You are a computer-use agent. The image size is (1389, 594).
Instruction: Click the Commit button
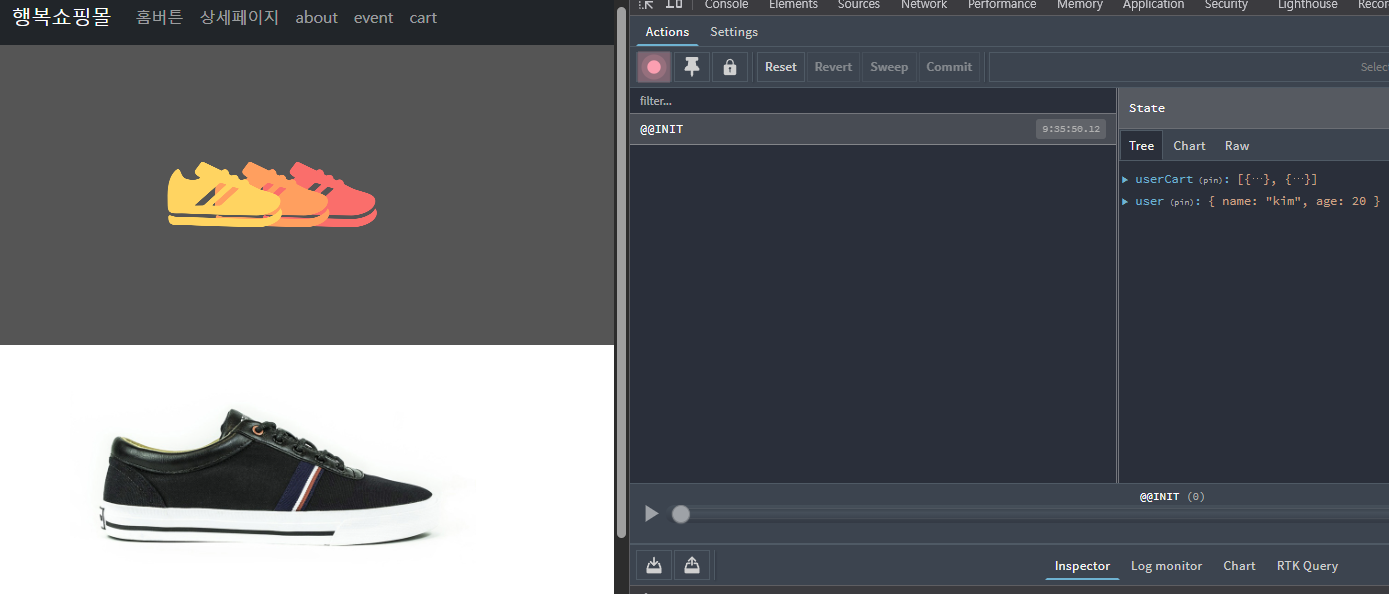[x=949, y=67]
